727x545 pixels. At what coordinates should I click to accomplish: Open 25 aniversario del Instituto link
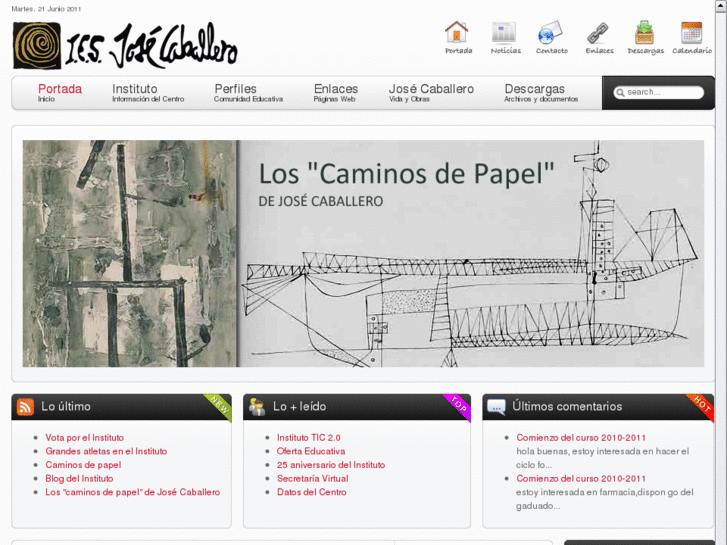click(x=331, y=465)
